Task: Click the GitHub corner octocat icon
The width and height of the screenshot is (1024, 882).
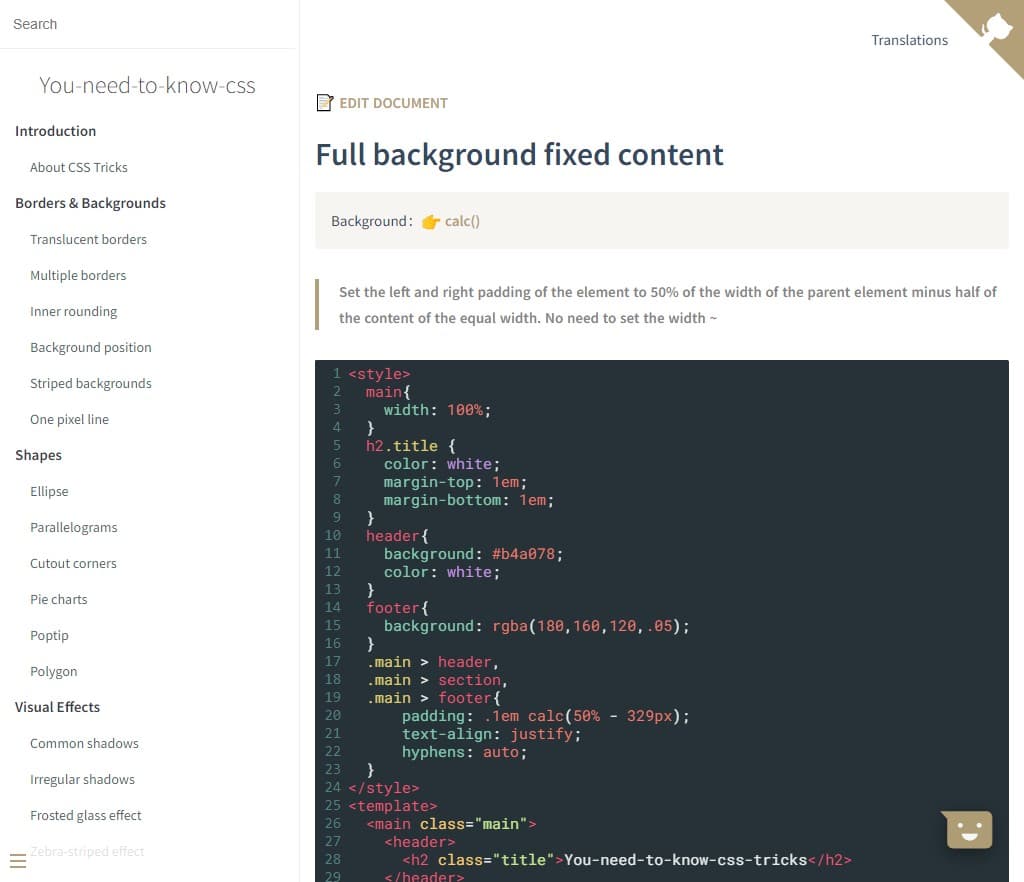Action: click(x=997, y=25)
